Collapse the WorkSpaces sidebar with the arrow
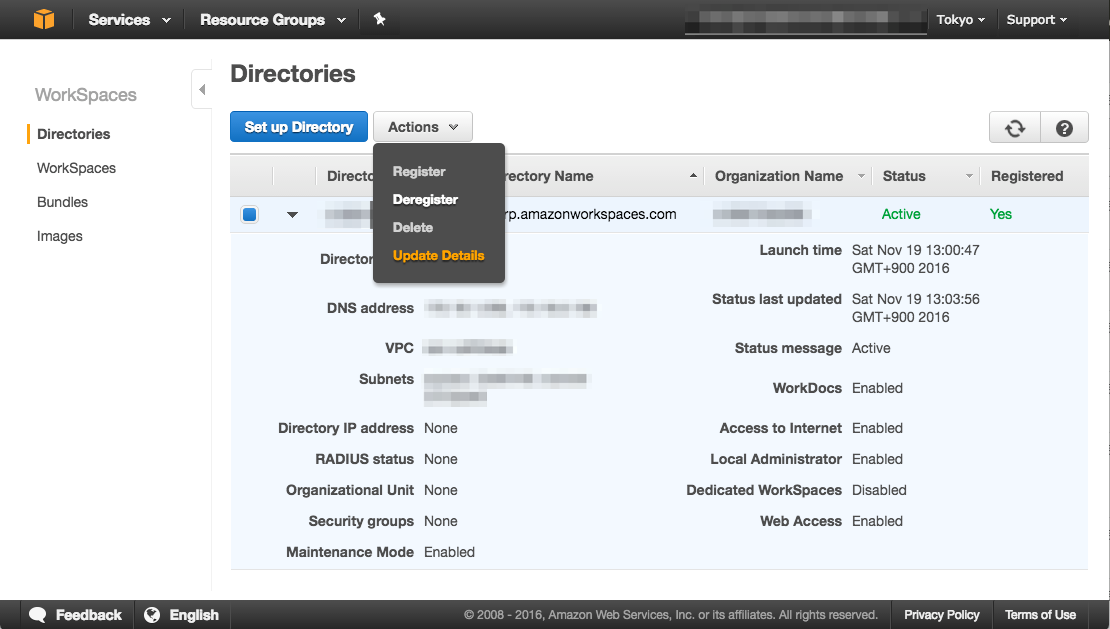This screenshot has width=1110, height=629. tap(201, 88)
